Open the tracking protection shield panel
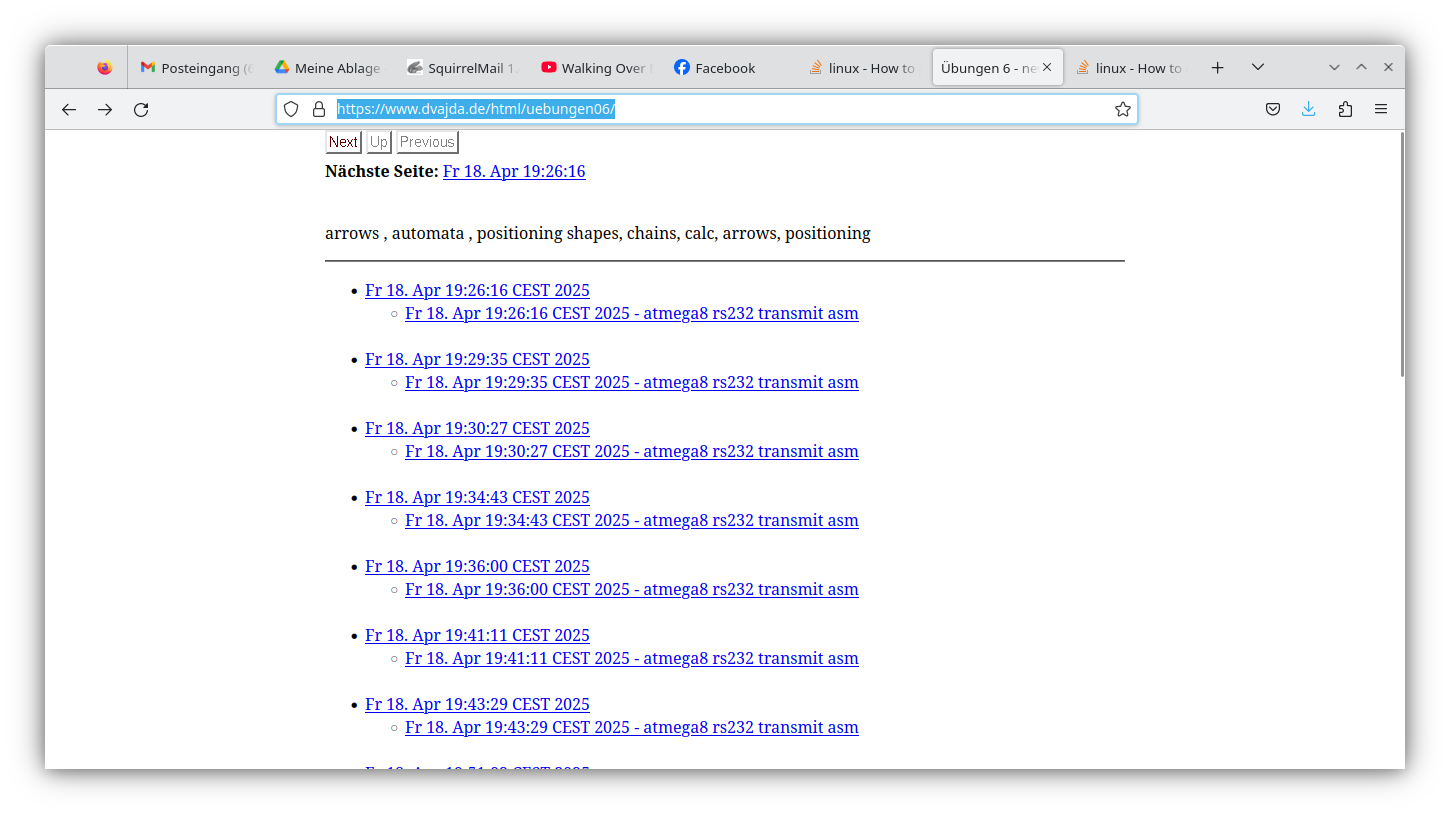 [x=291, y=110]
